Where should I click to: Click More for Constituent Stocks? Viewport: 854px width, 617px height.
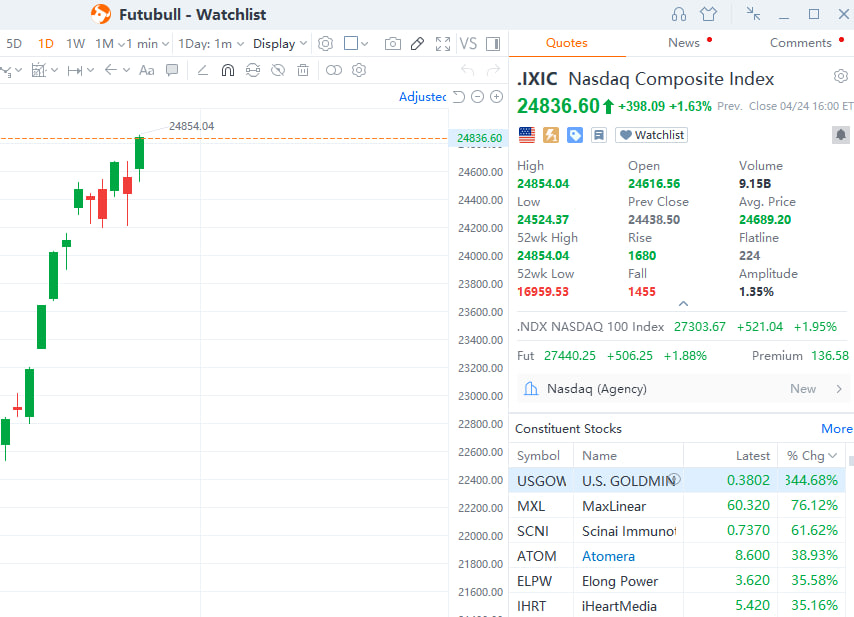click(x=837, y=429)
